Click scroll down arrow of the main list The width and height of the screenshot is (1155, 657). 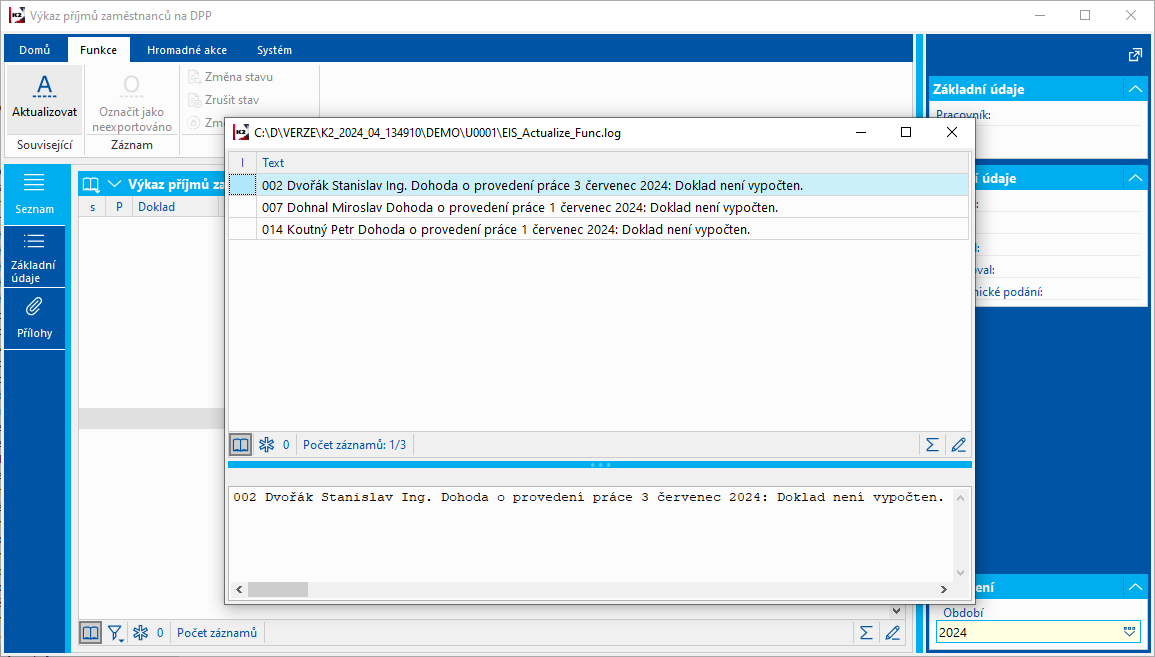(x=896, y=611)
